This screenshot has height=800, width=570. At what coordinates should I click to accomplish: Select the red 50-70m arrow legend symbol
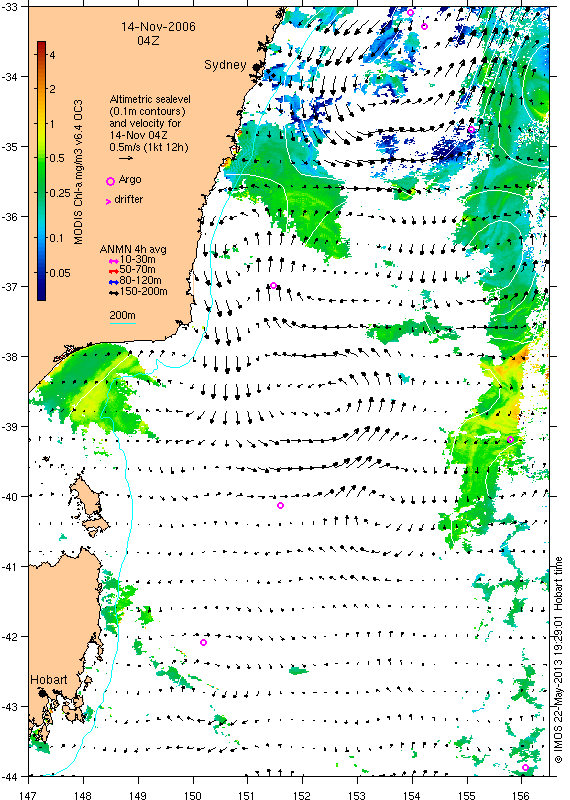pyautogui.click(x=114, y=270)
